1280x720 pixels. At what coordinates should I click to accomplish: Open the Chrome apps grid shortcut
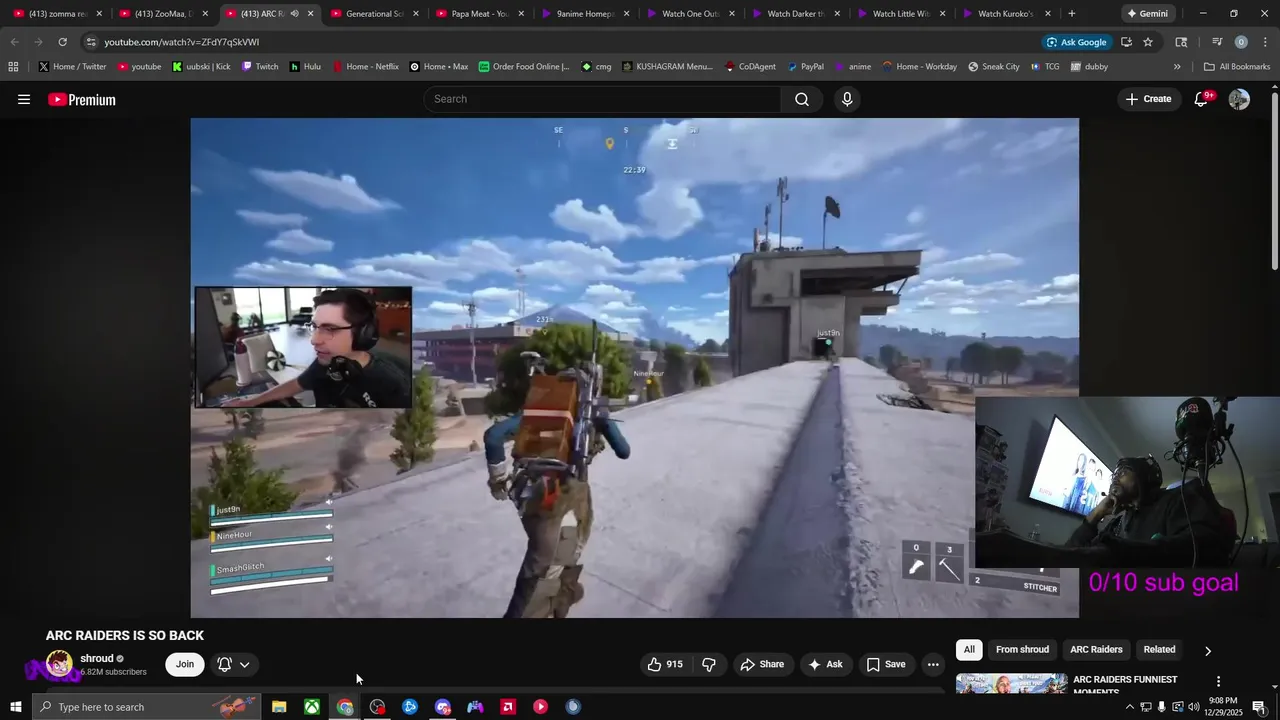(x=13, y=67)
